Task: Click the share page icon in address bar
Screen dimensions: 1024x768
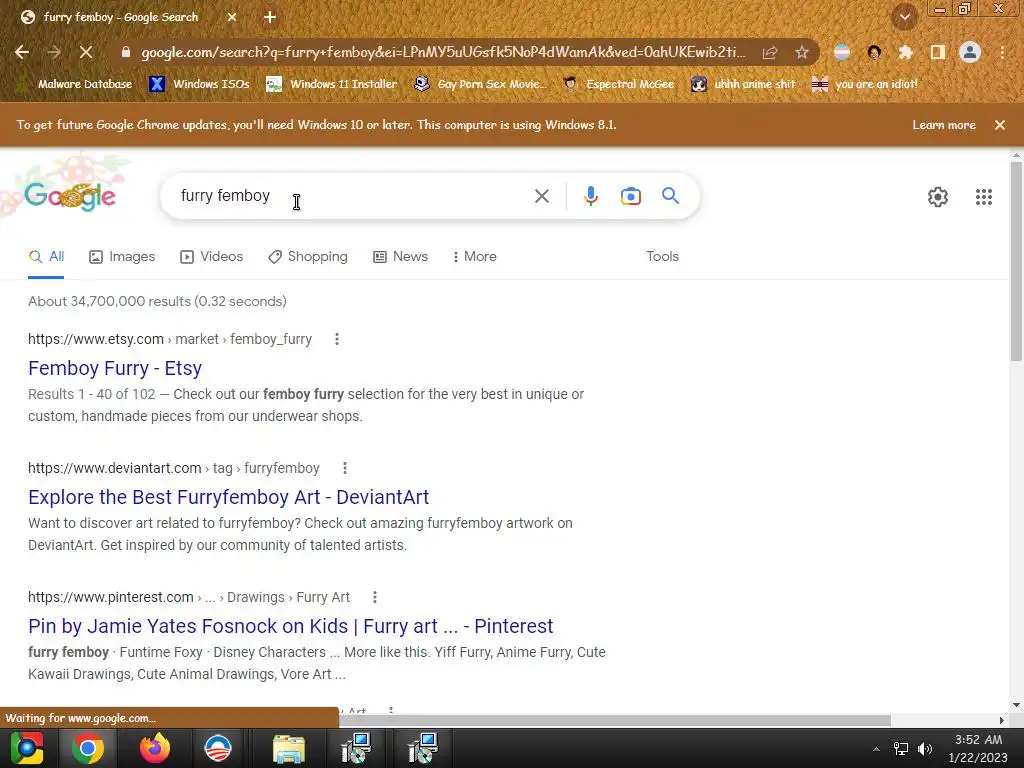Action: tap(771, 52)
